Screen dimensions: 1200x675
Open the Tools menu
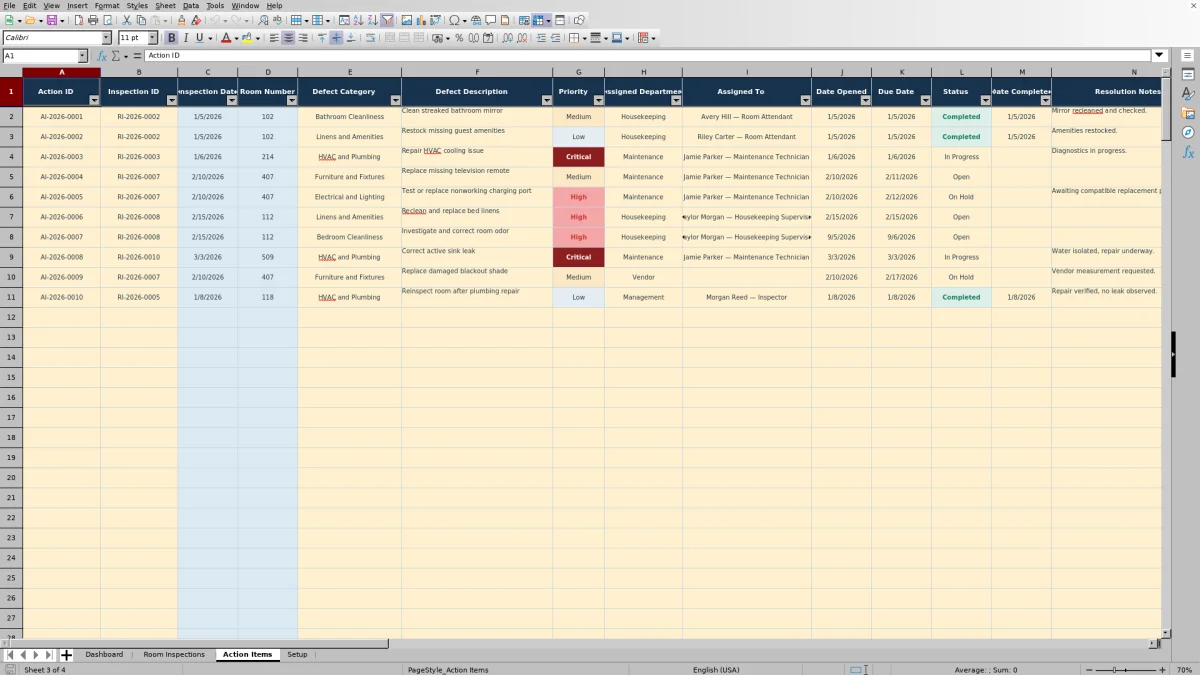pos(215,6)
